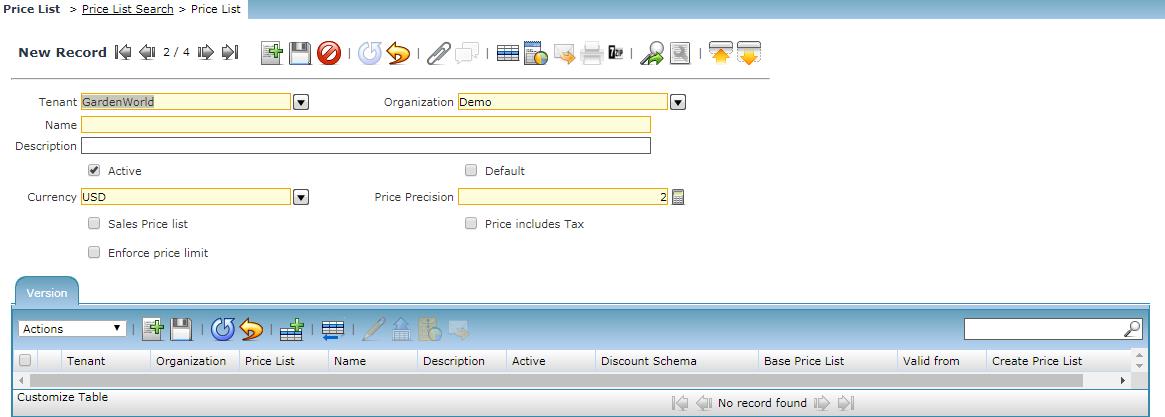Open the Tenant dropdown arrow
The height and width of the screenshot is (417, 1165).
coord(301,102)
